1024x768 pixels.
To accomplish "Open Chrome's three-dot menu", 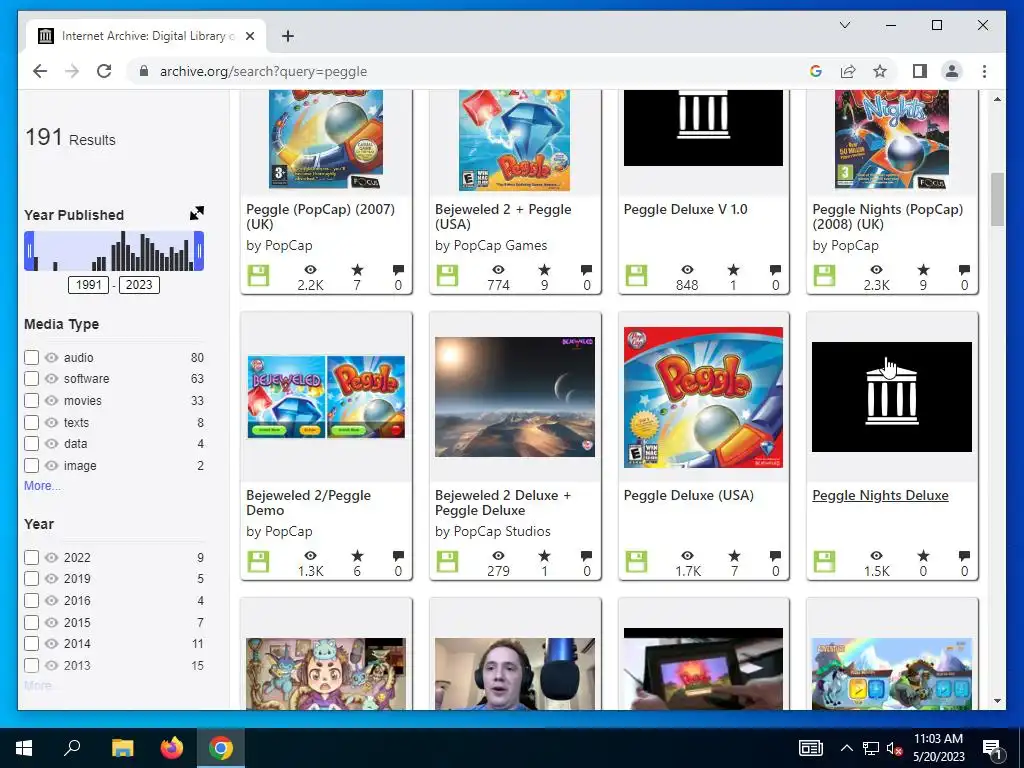I will pos(984,71).
